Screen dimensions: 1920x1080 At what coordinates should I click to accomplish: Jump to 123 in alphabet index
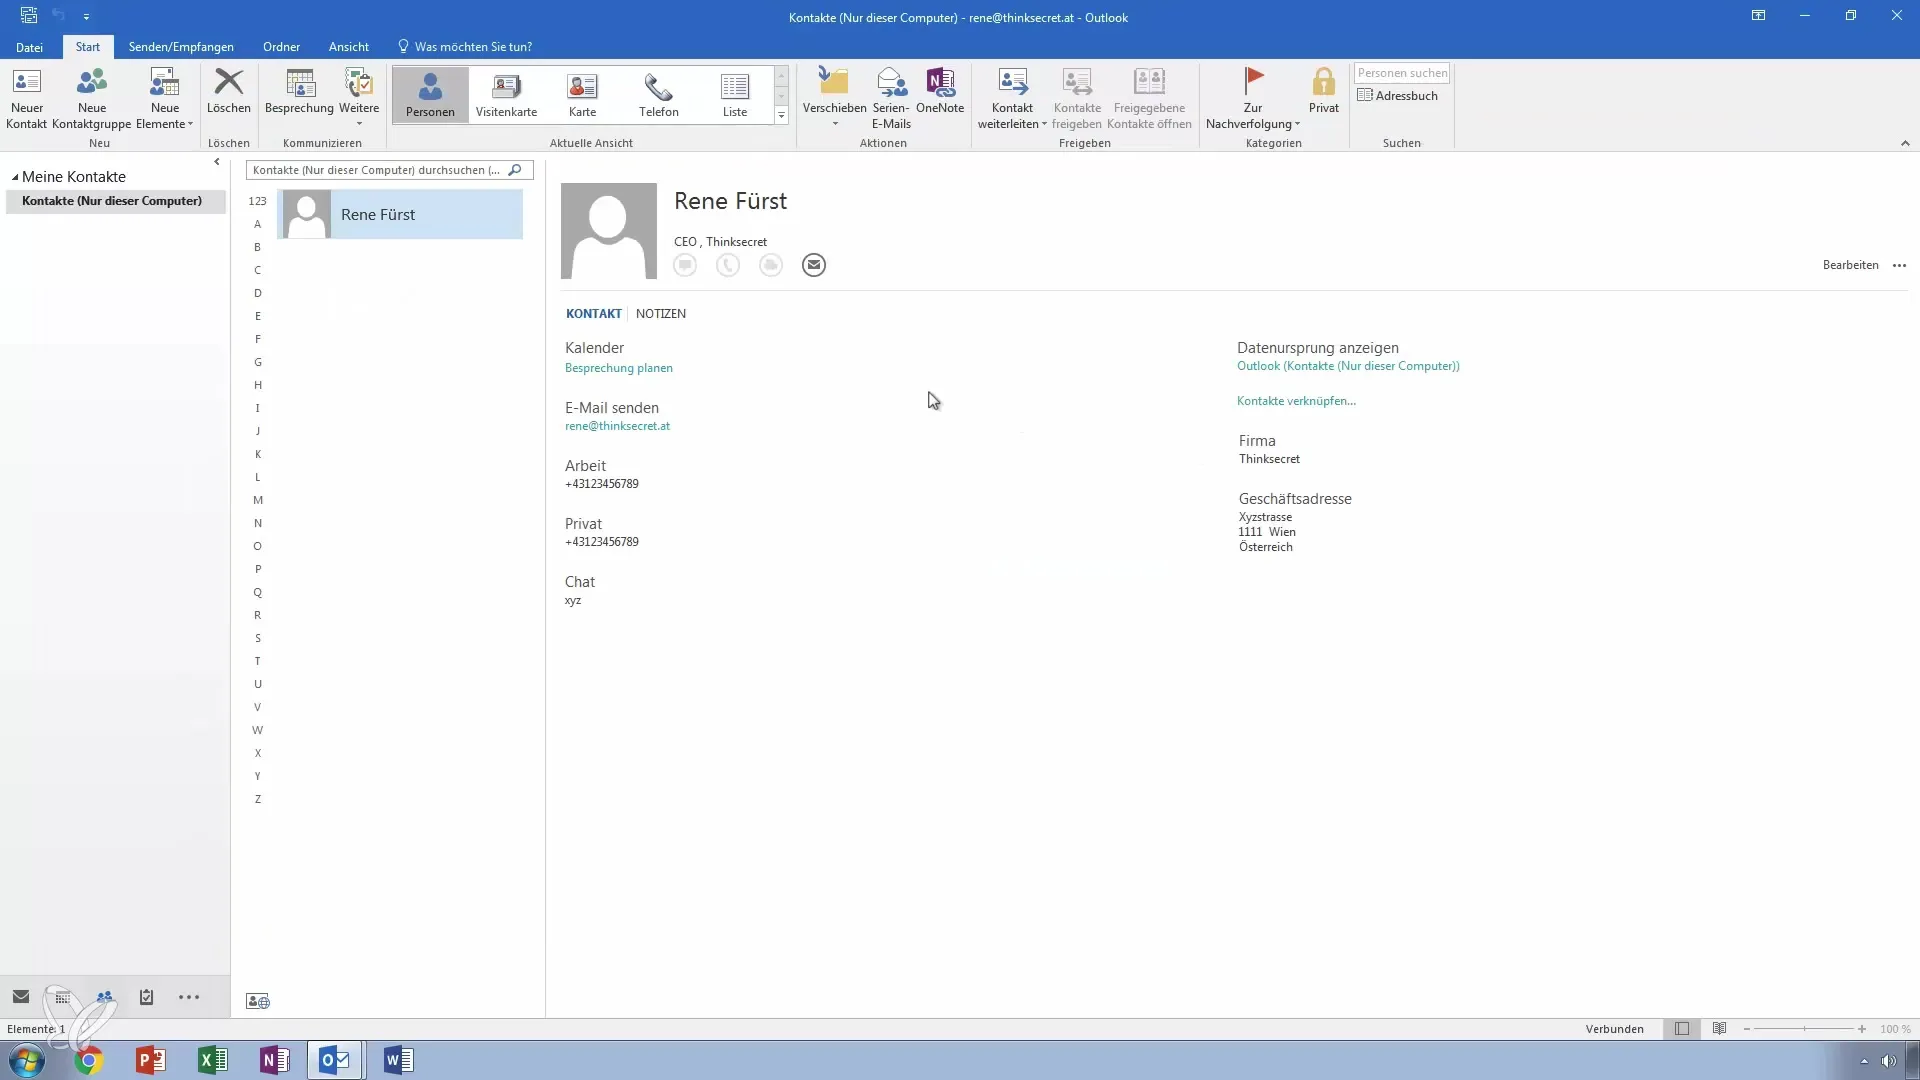coord(257,201)
